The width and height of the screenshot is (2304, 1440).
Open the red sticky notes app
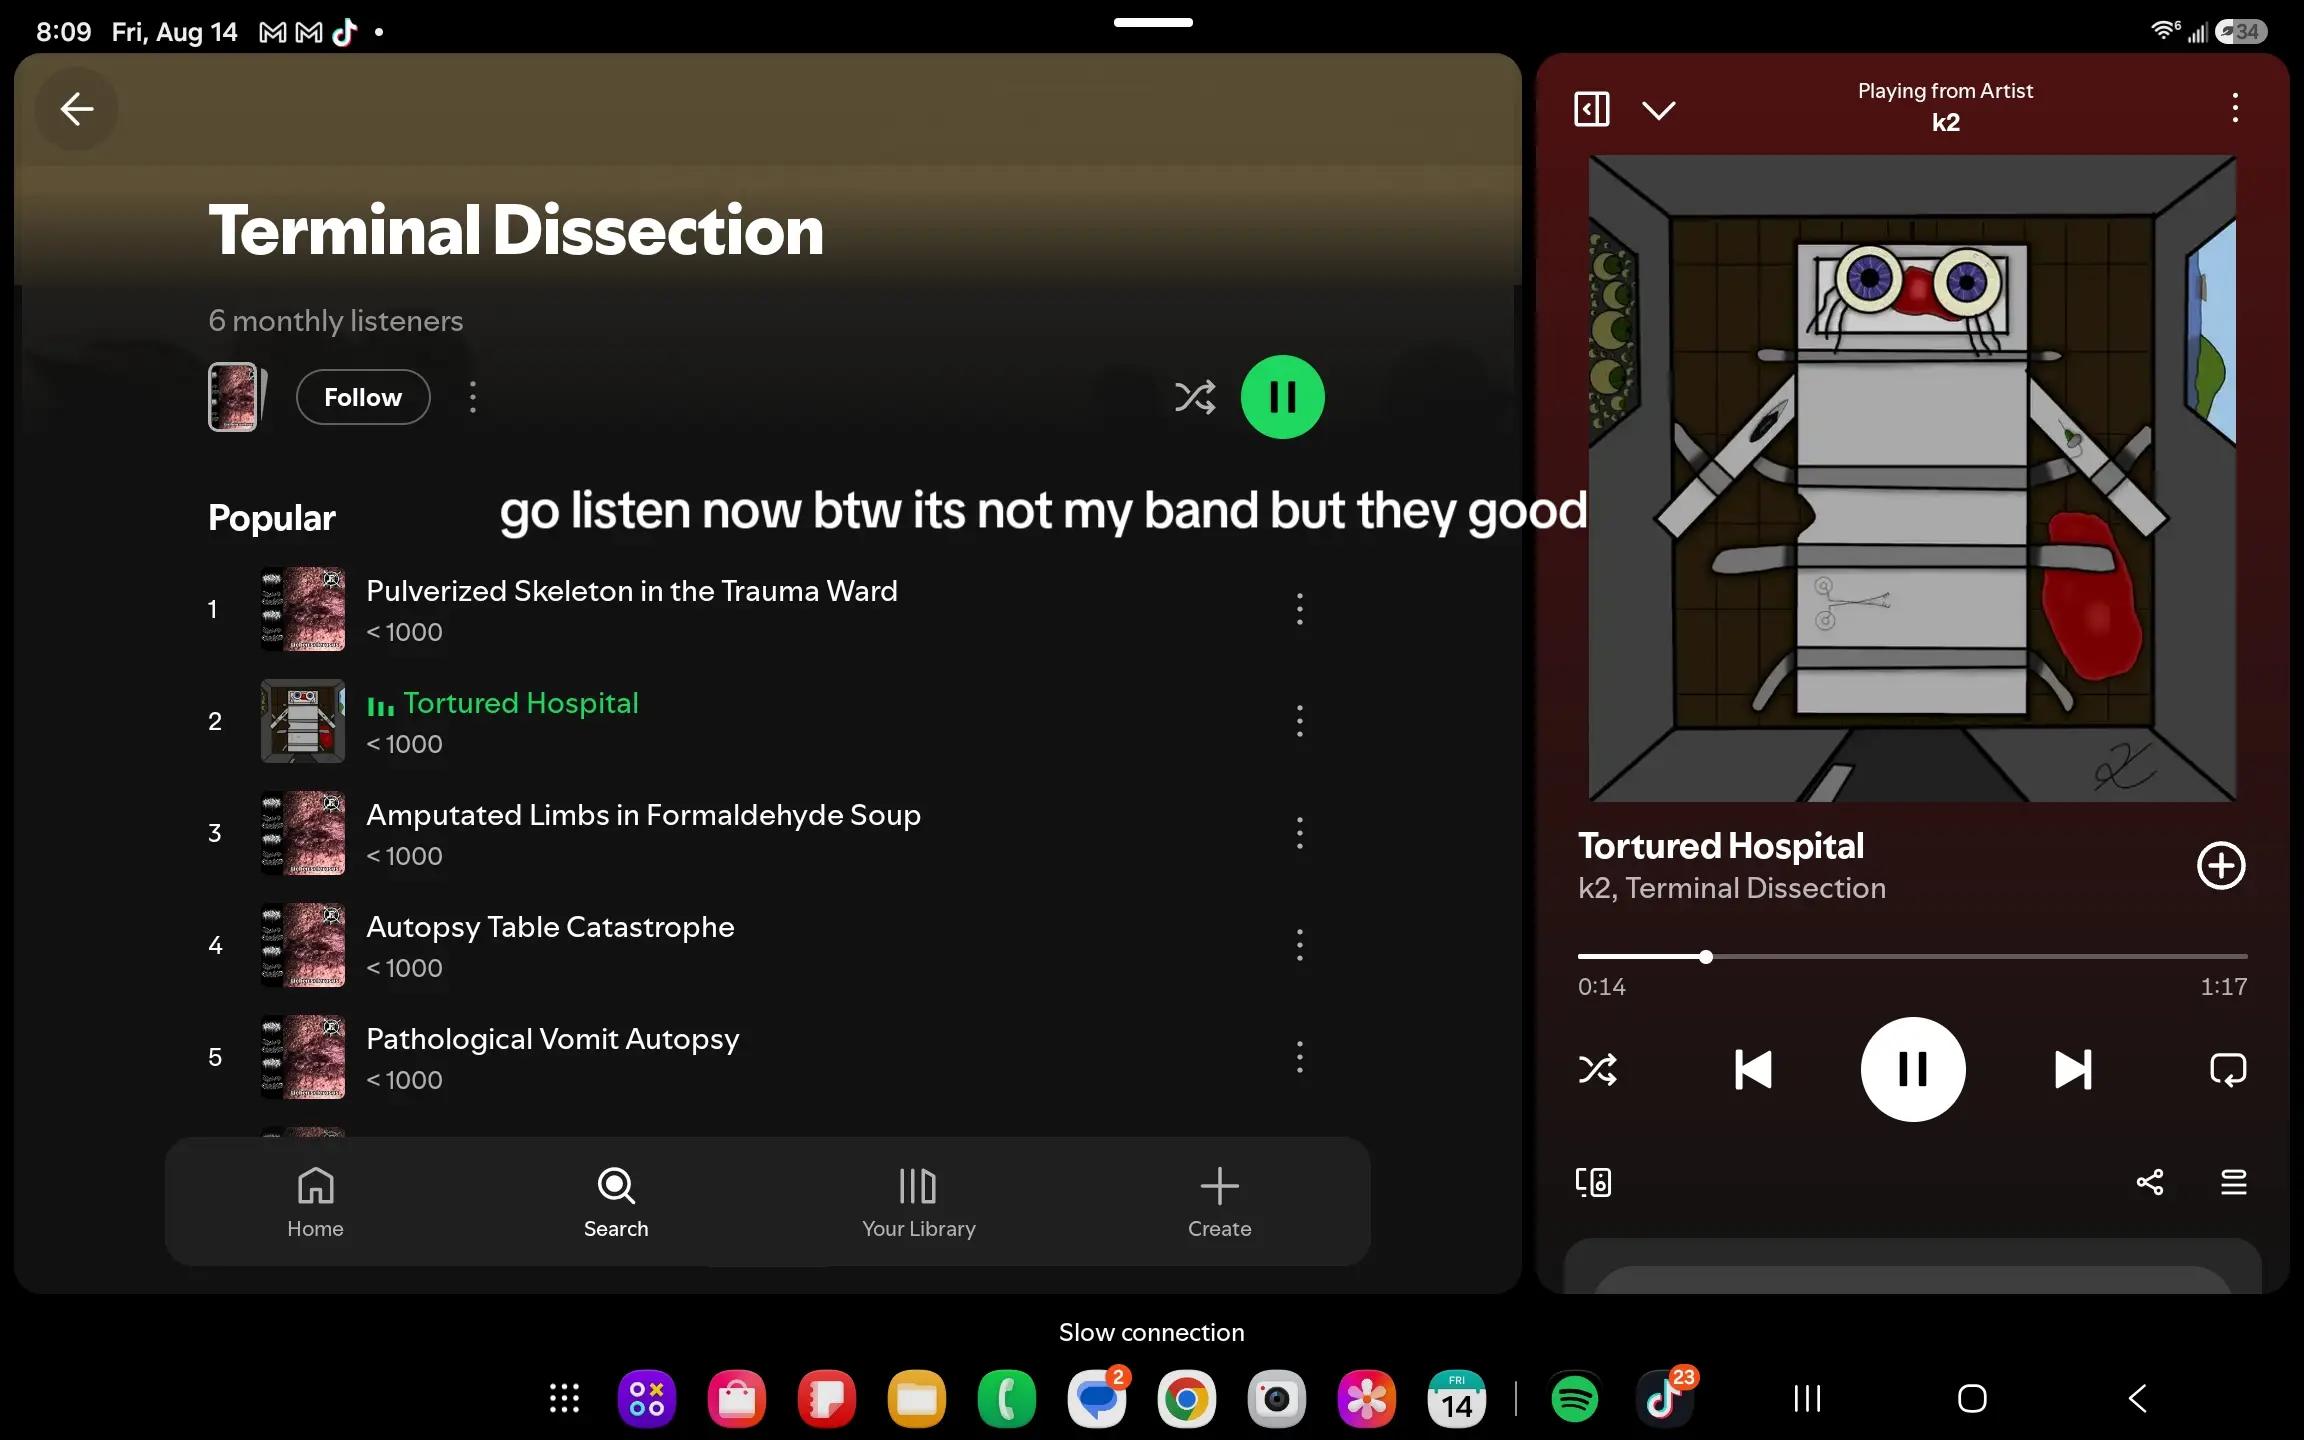tap(827, 1398)
